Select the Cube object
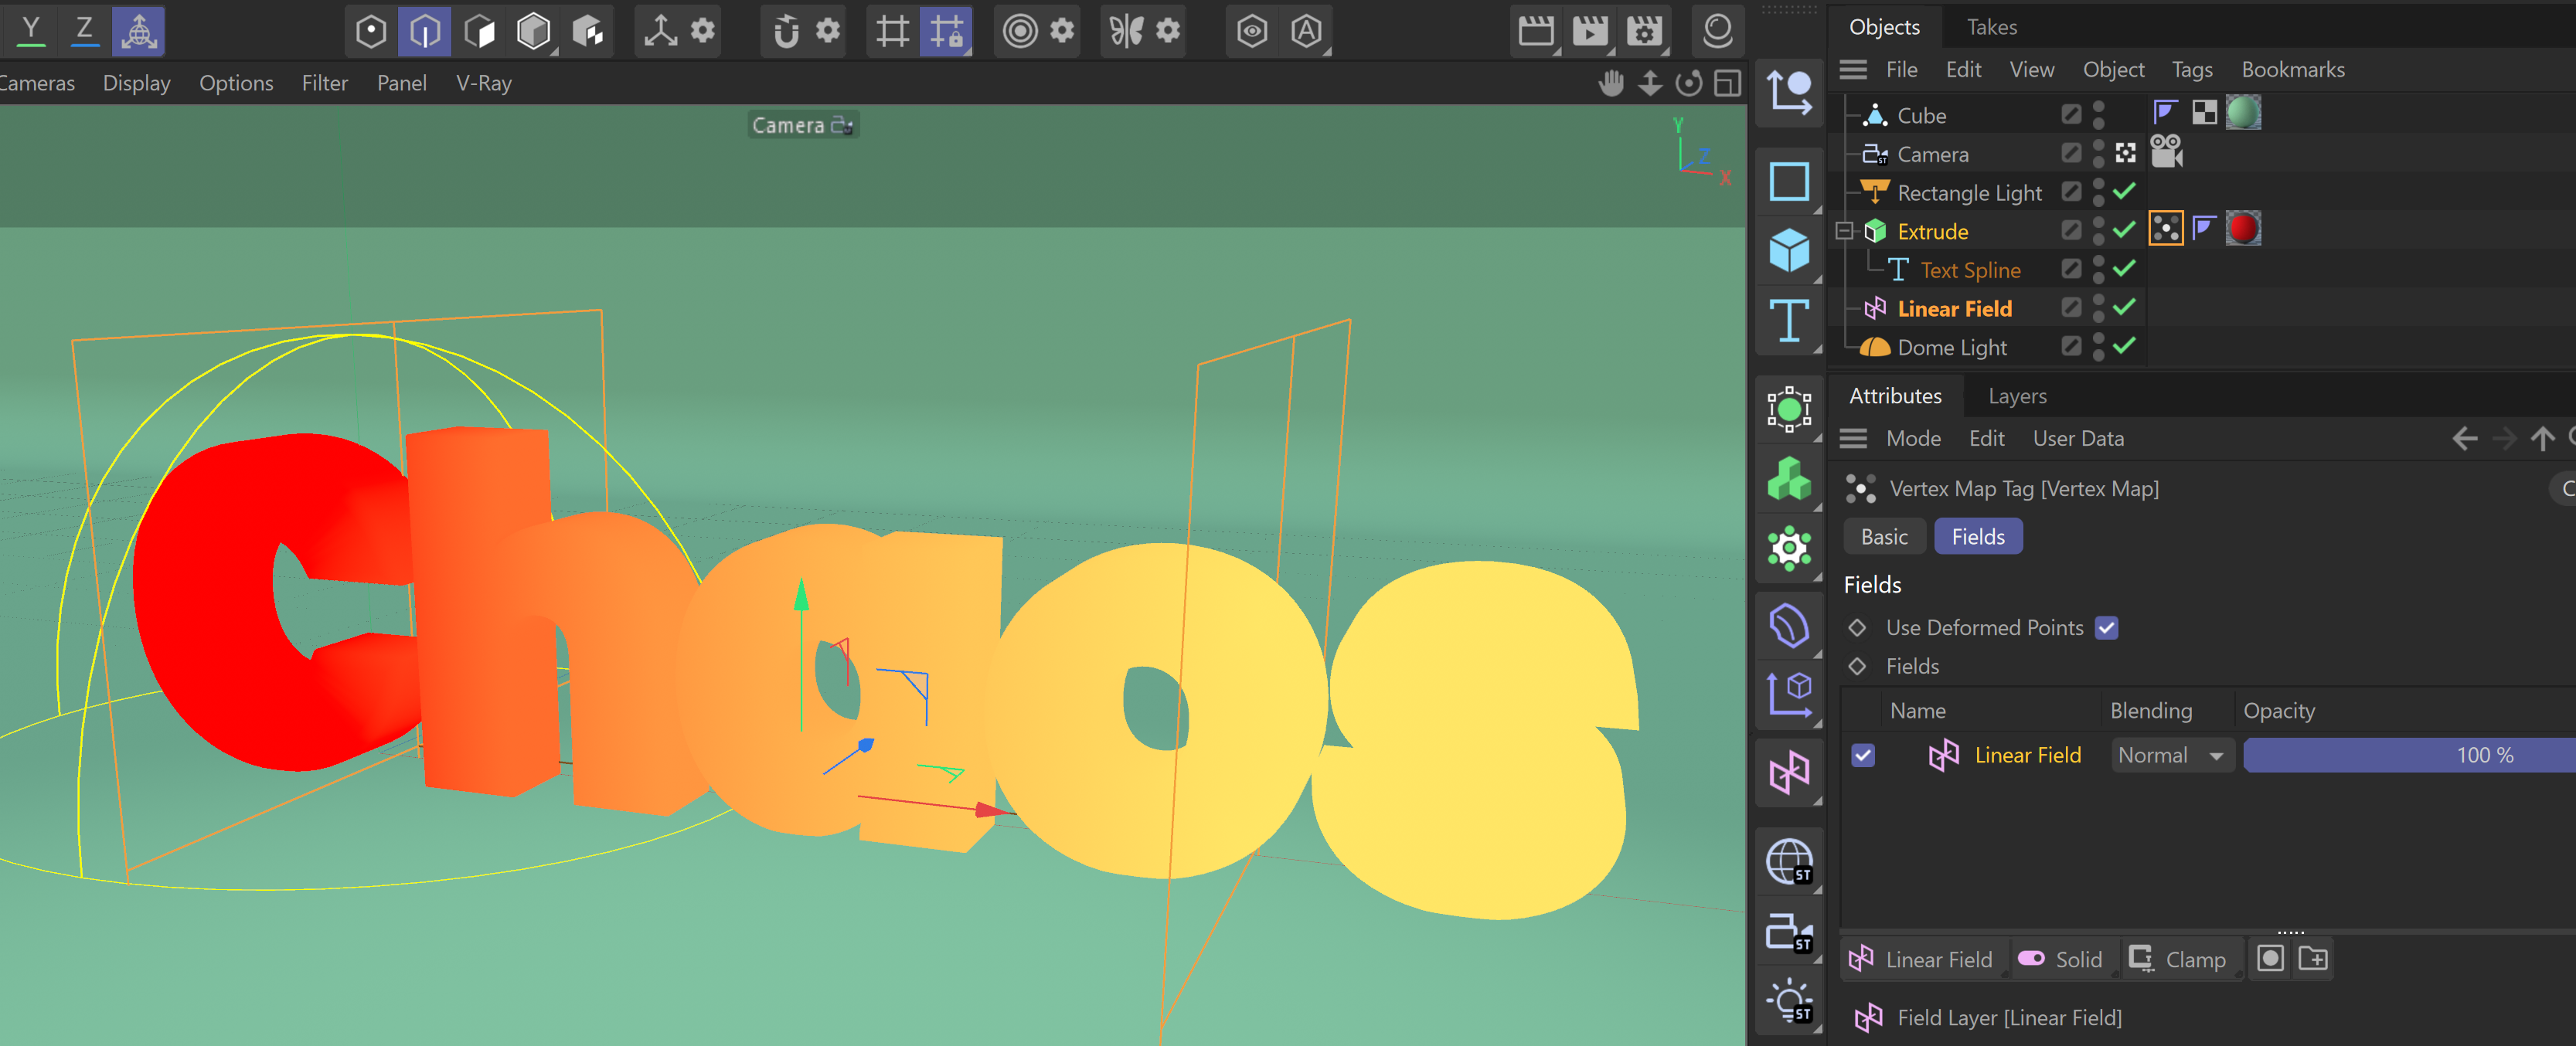The height and width of the screenshot is (1046, 2576). pos(1921,115)
